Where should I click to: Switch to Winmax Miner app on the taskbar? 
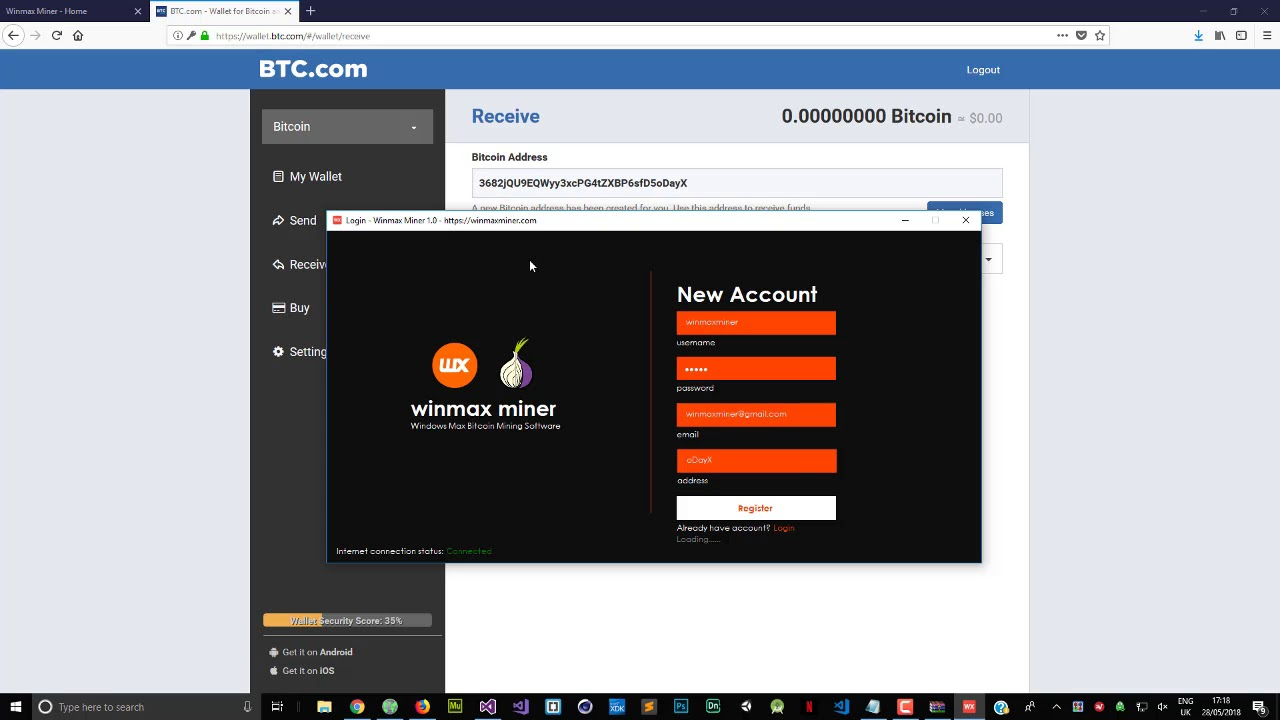pyautogui.click(x=969, y=707)
